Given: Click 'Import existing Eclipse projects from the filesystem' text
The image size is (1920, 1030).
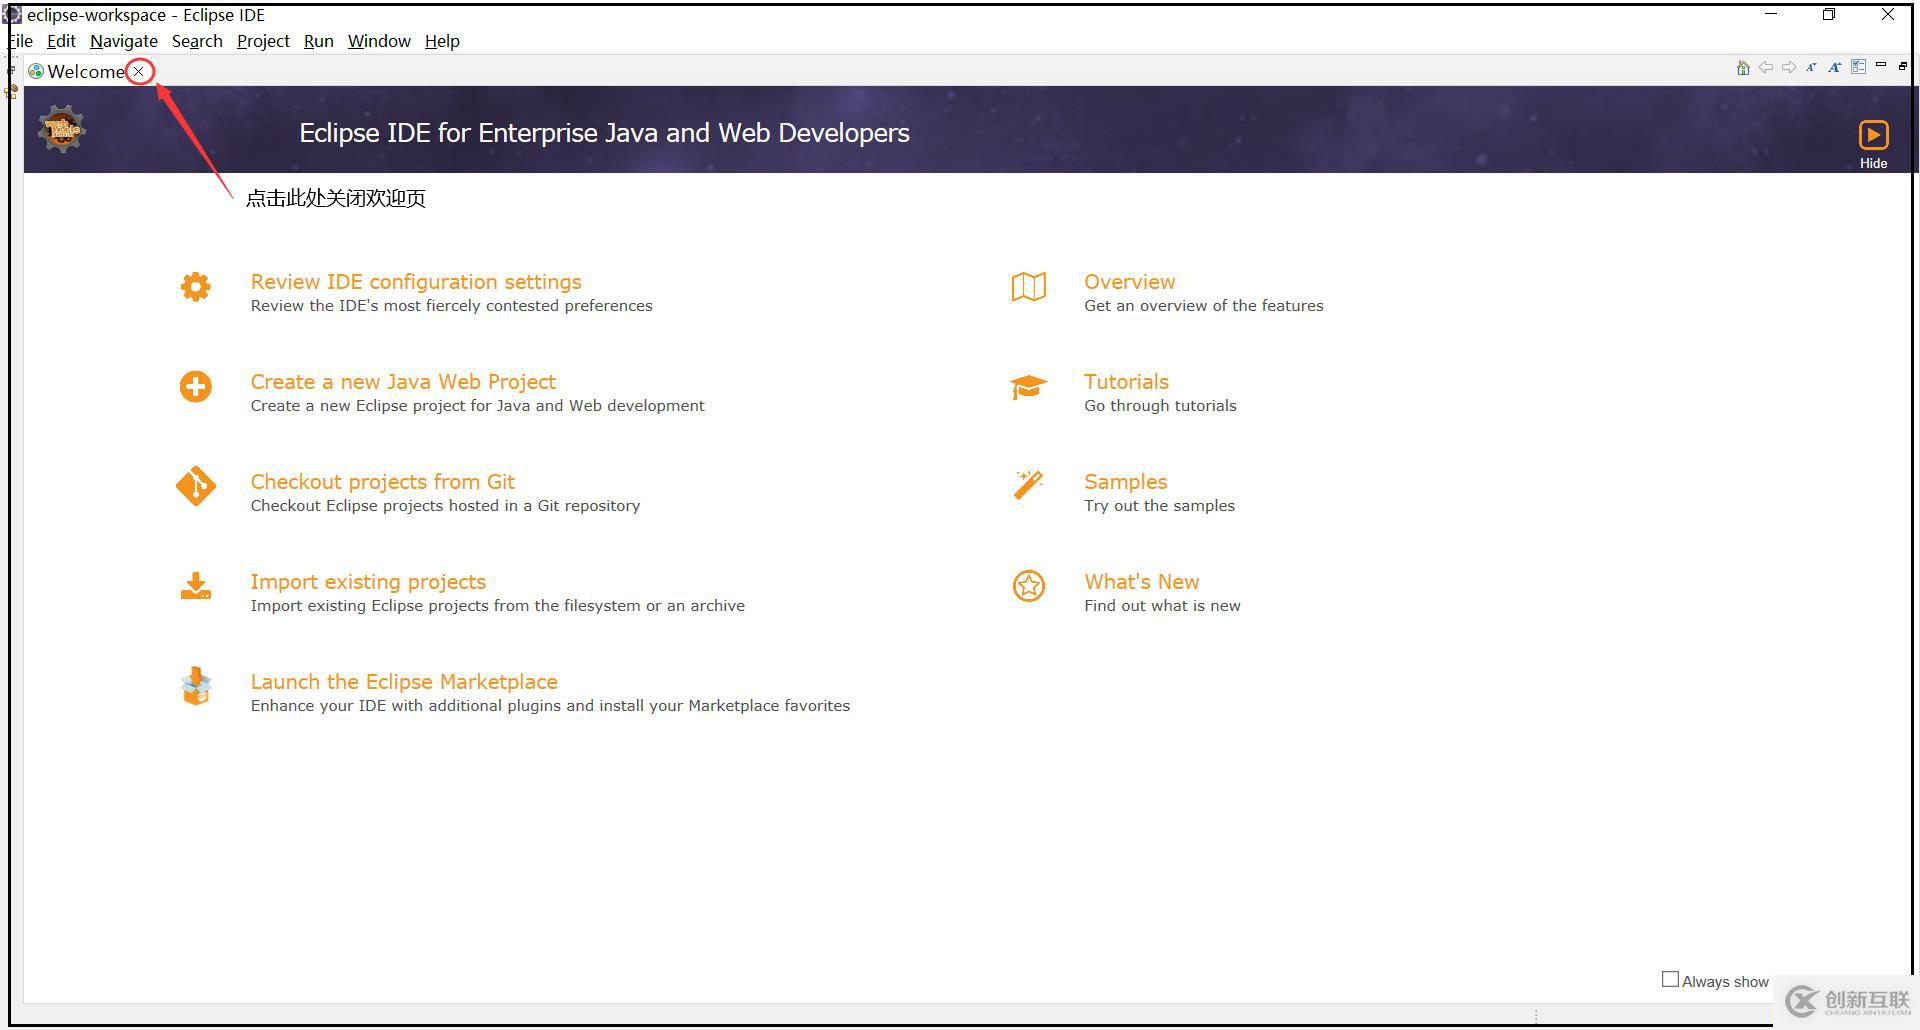Looking at the screenshot, I should coord(446,606).
